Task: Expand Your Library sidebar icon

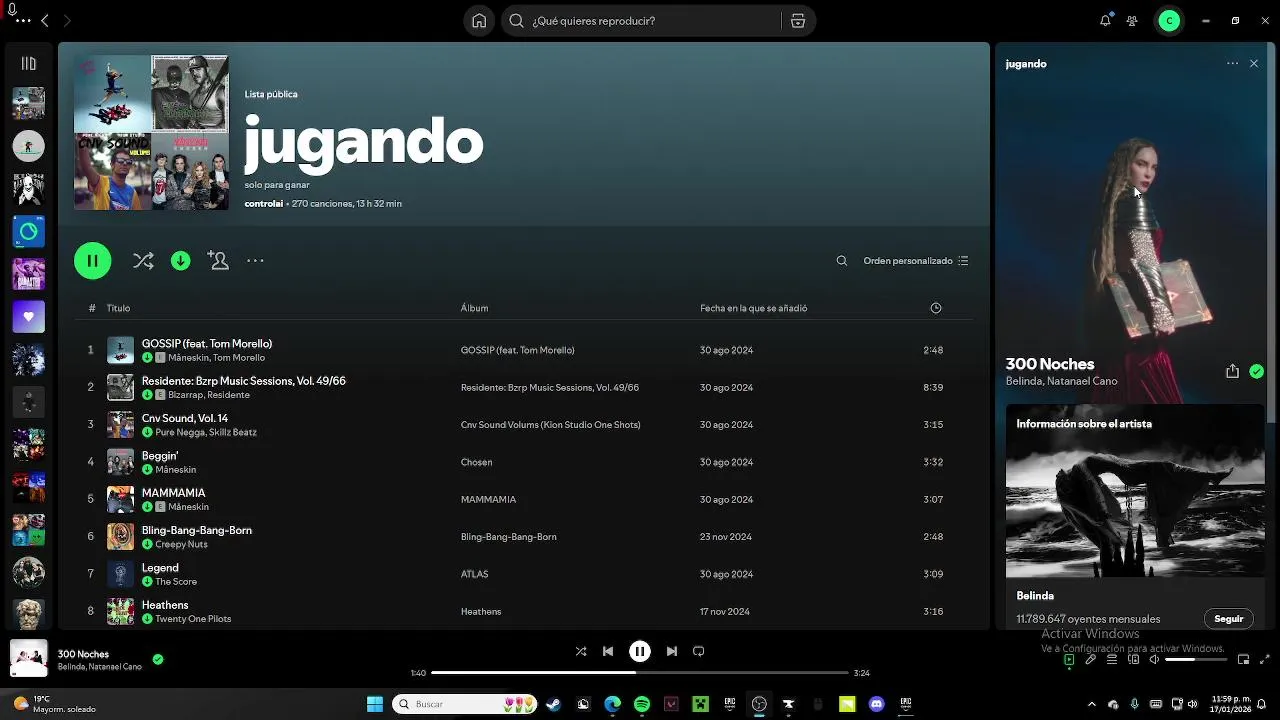Action: pos(29,63)
